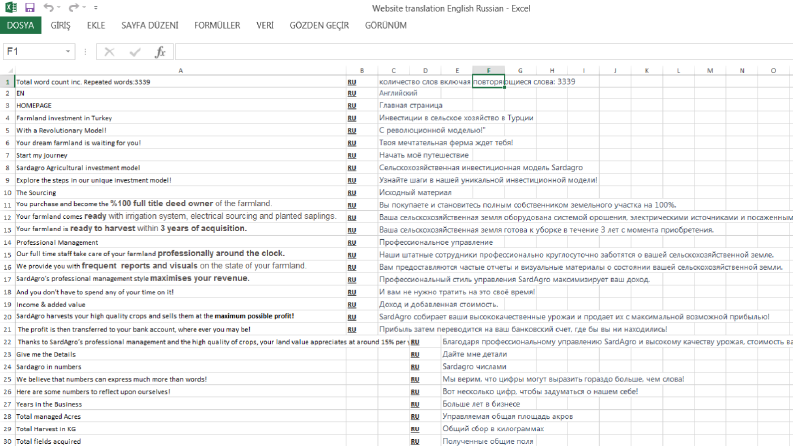Click the RU link in row 1
793x446 pixels.
point(352,82)
